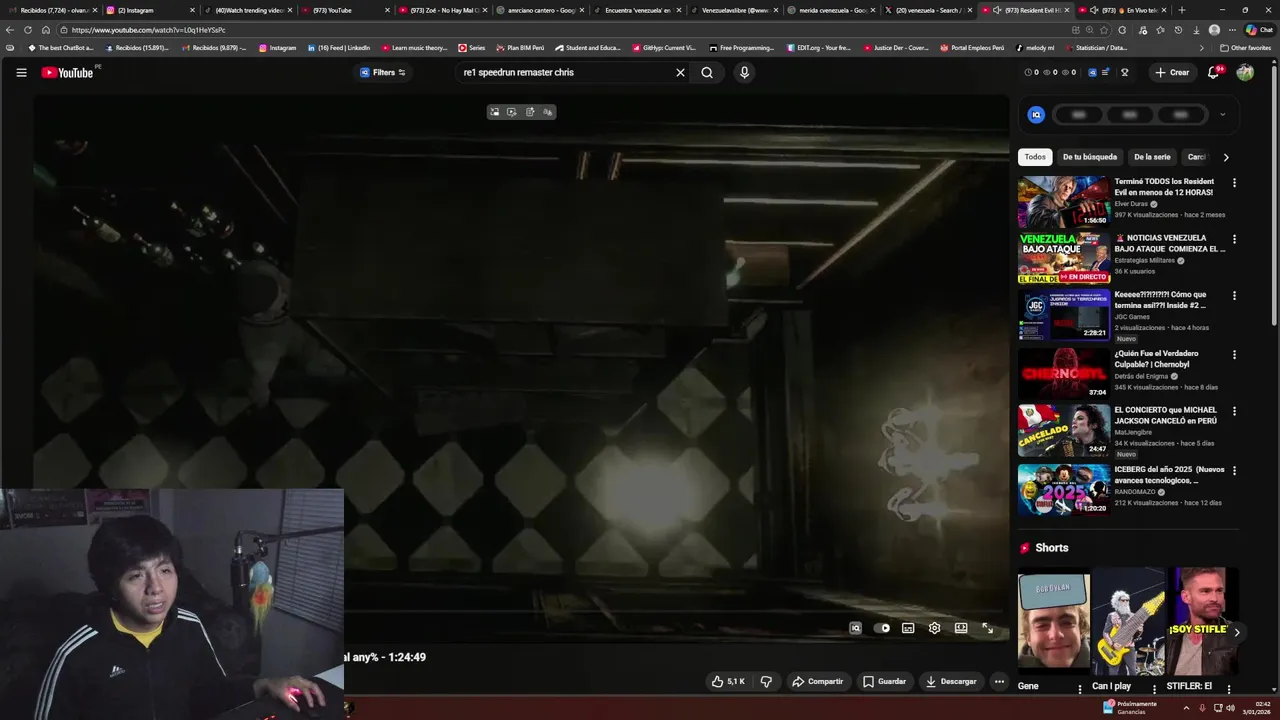Click the Compartir share button
Viewport: 1280px width, 720px height.
[x=818, y=681]
